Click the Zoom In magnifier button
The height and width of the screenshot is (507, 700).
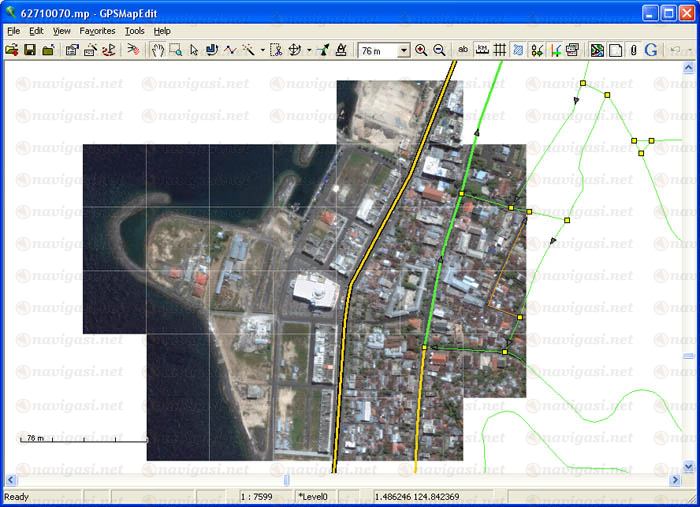tap(421, 50)
